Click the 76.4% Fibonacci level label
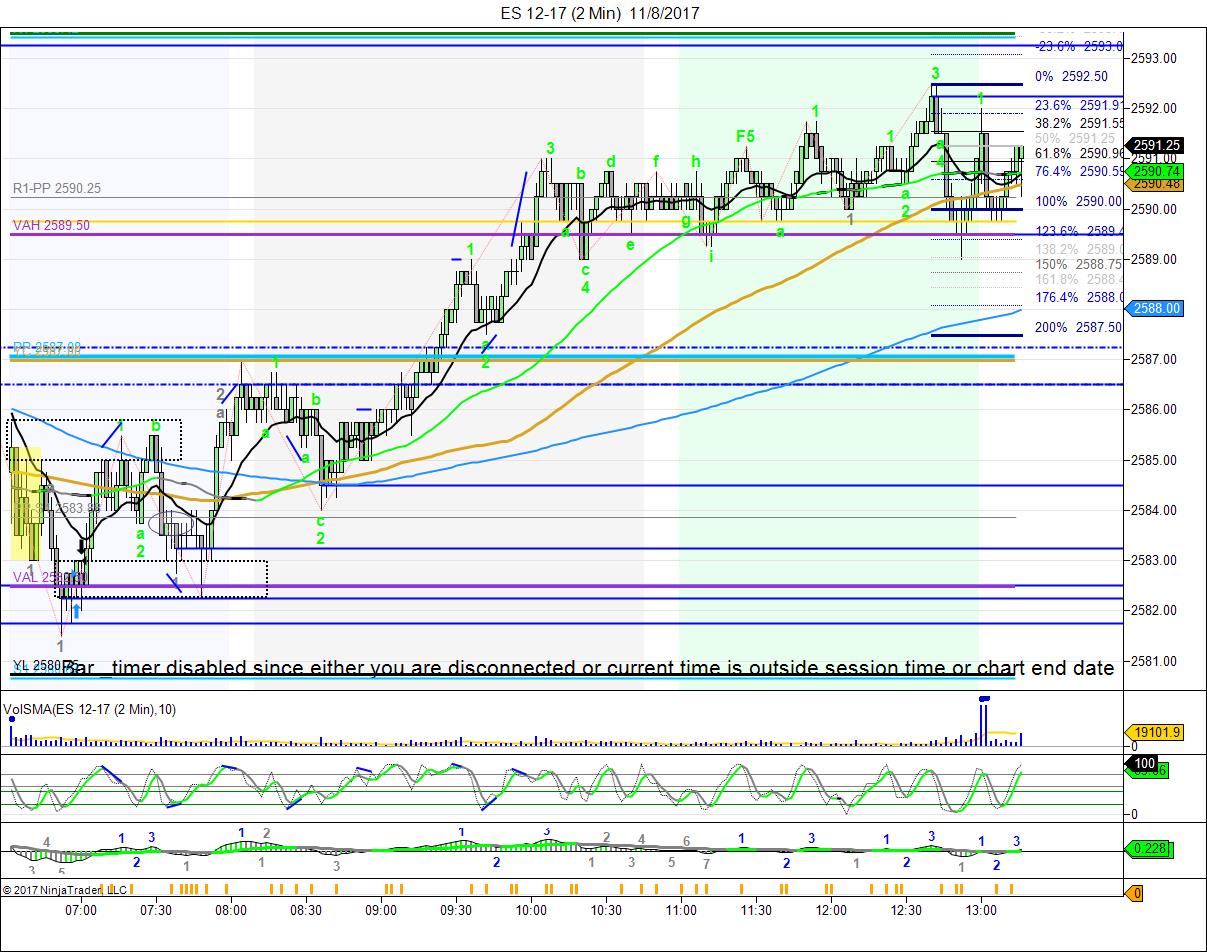The image size is (1207, 952). coord(1079,171)
